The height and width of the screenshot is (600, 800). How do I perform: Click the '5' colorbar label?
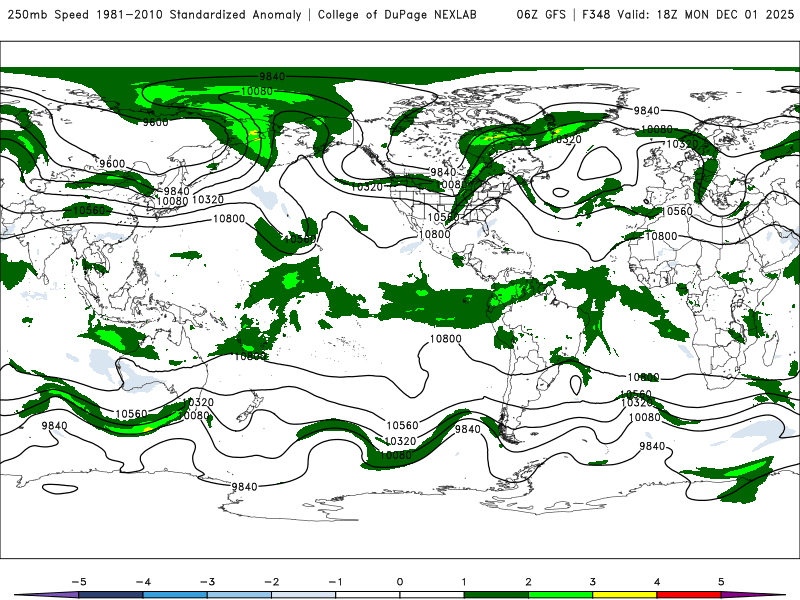(721, 582)
